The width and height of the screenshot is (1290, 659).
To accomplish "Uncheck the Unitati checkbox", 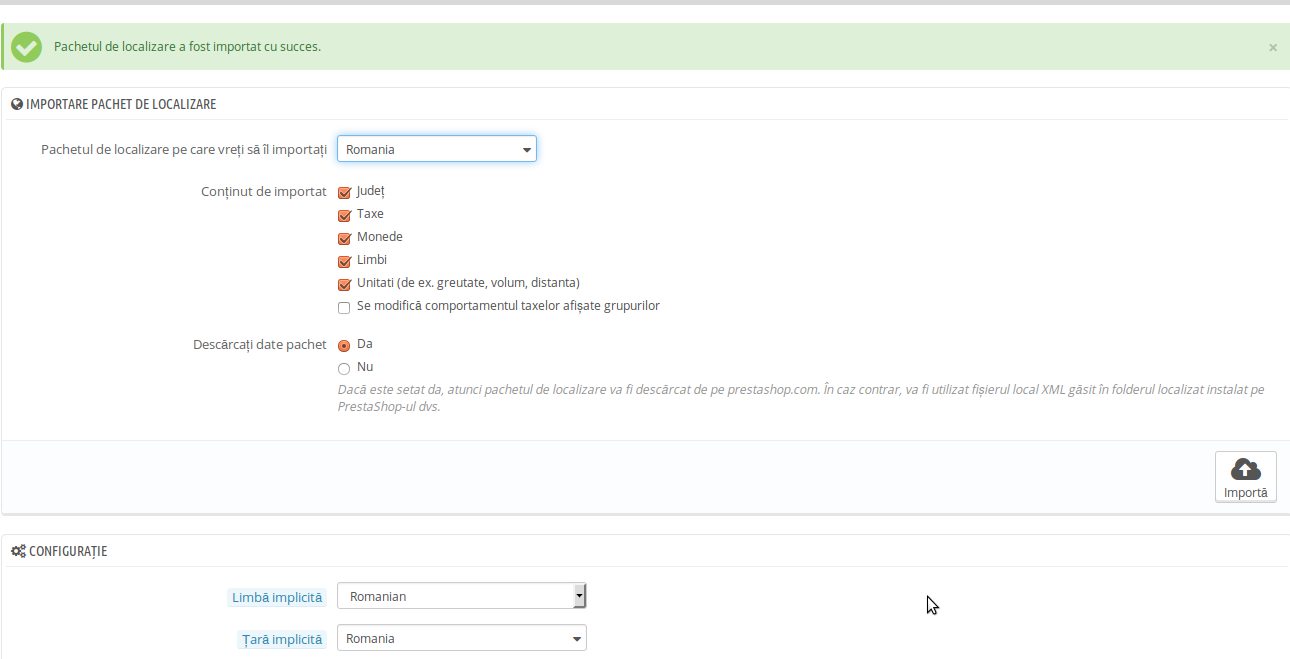I will pyautogui.click(x=344, y=284).
